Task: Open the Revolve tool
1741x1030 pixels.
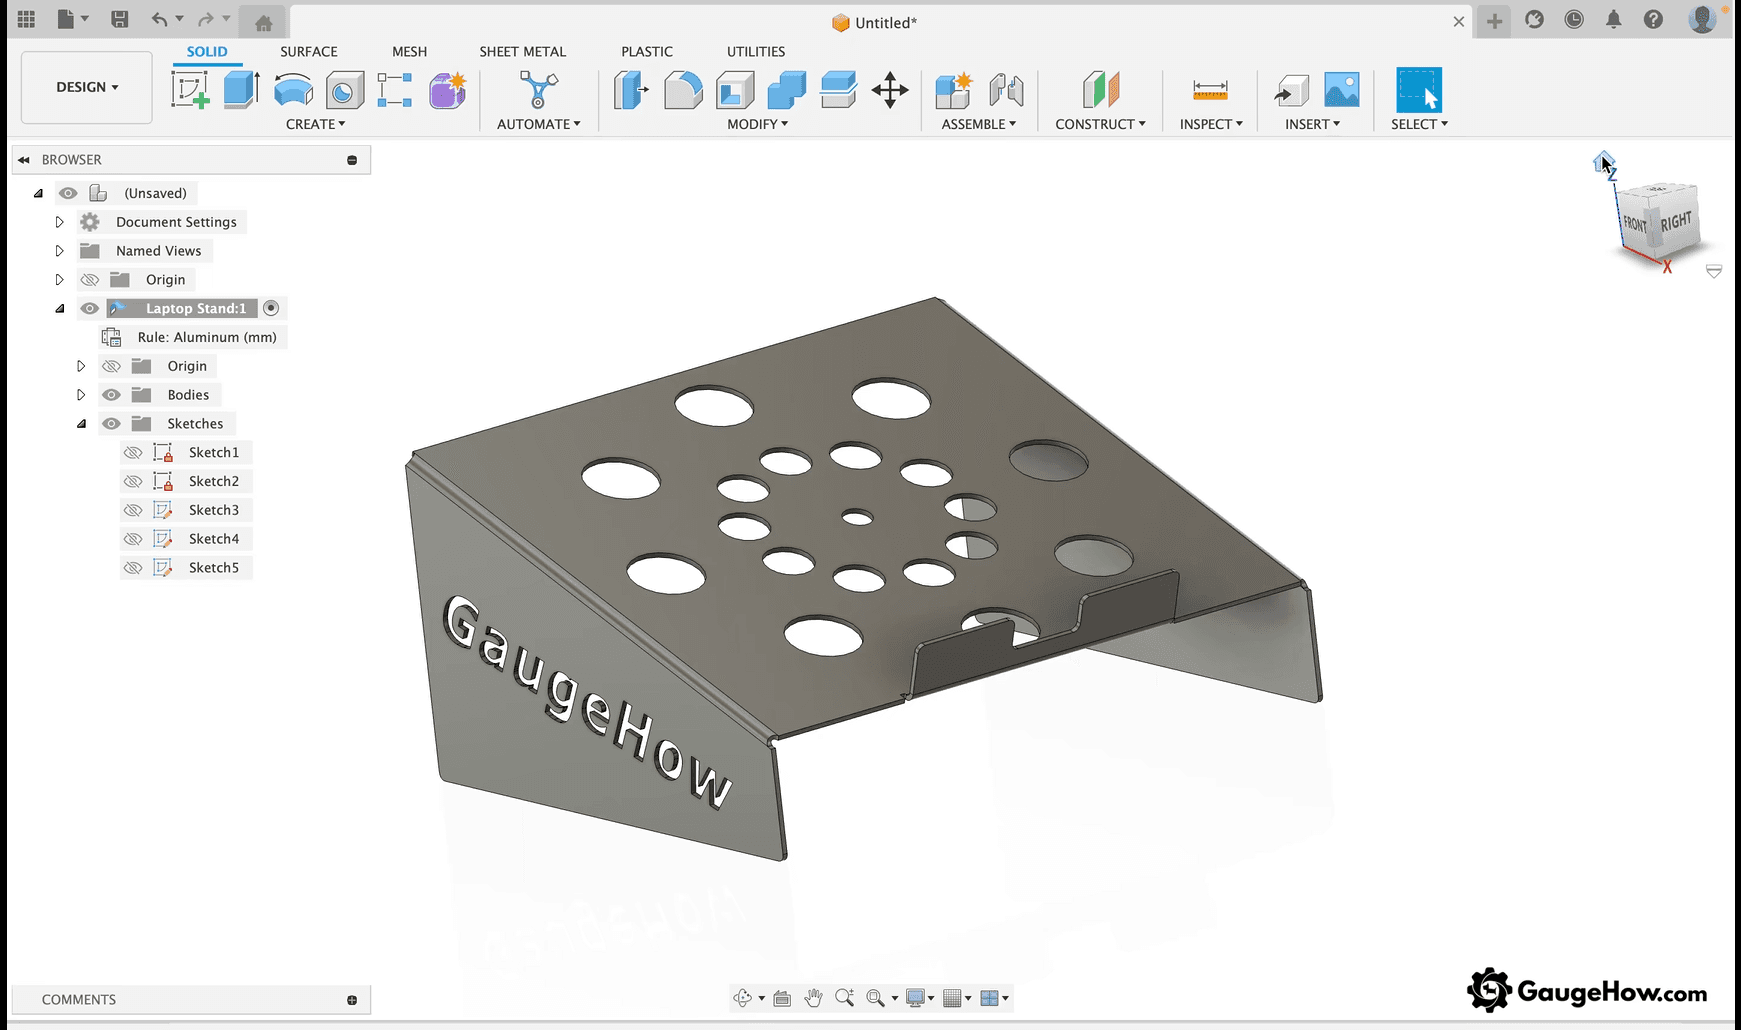Action: point(293,90)
